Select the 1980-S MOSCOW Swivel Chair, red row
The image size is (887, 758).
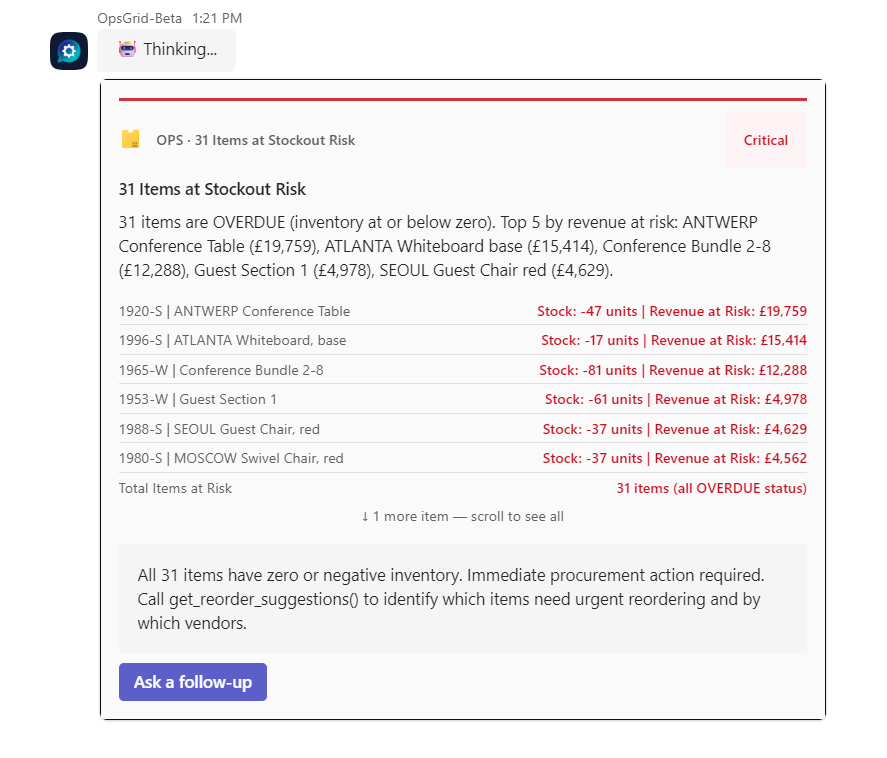[463, 458]
